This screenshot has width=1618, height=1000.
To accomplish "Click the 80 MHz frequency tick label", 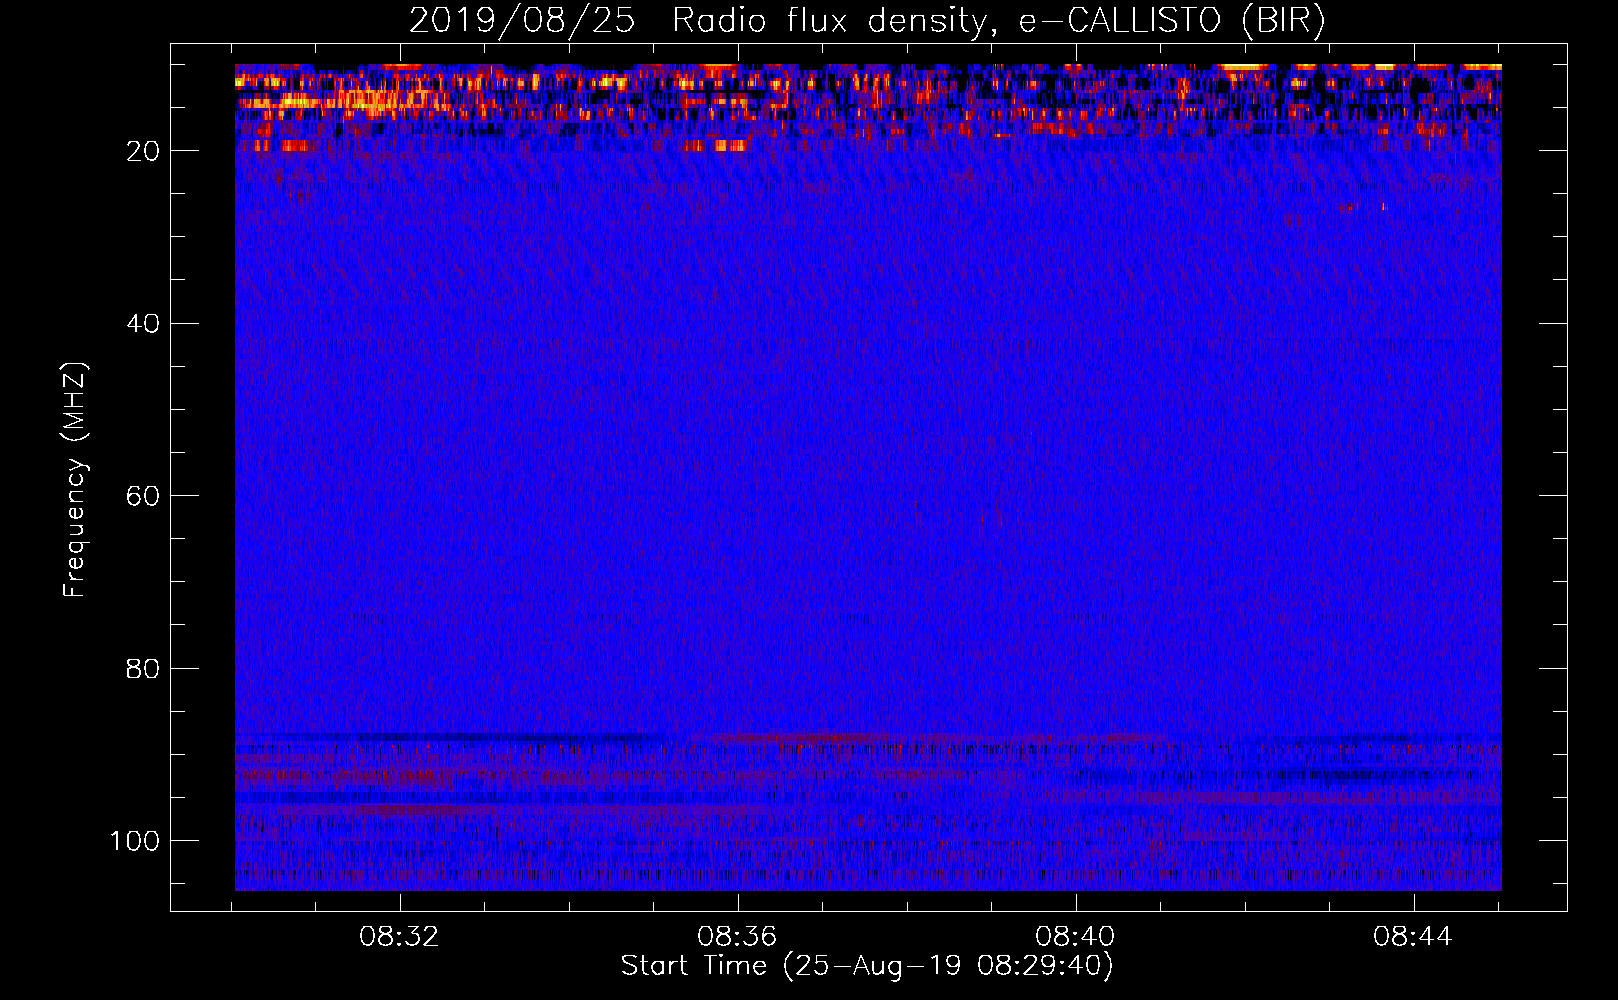I will (143, 669).
